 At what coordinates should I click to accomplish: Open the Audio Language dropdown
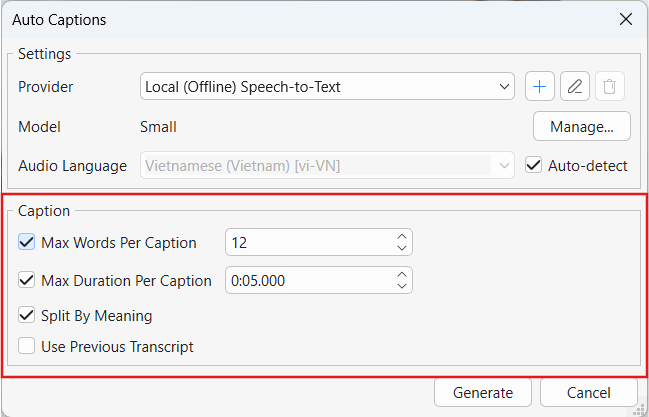click(x=327, y=166)
